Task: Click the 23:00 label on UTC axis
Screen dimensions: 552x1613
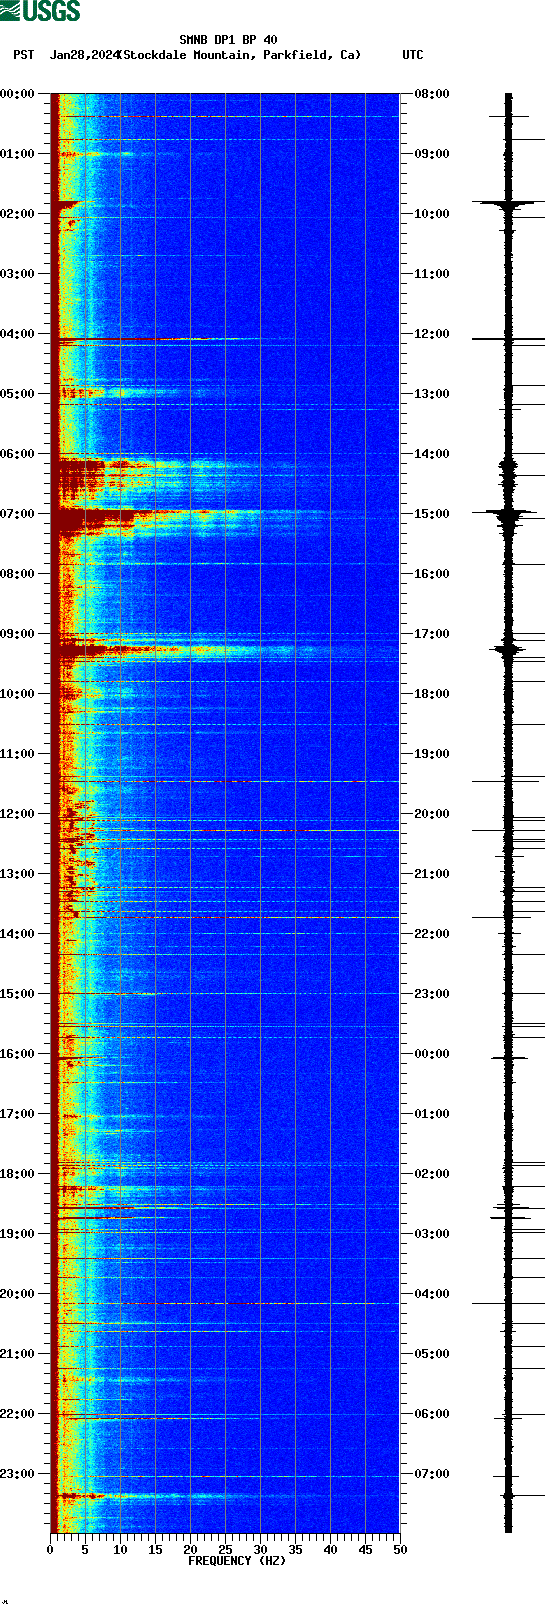Action: [432, 994]
